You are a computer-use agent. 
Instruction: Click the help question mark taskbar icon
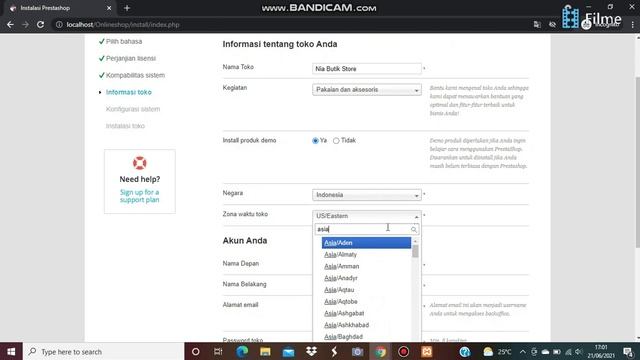(x=465, y=351)
